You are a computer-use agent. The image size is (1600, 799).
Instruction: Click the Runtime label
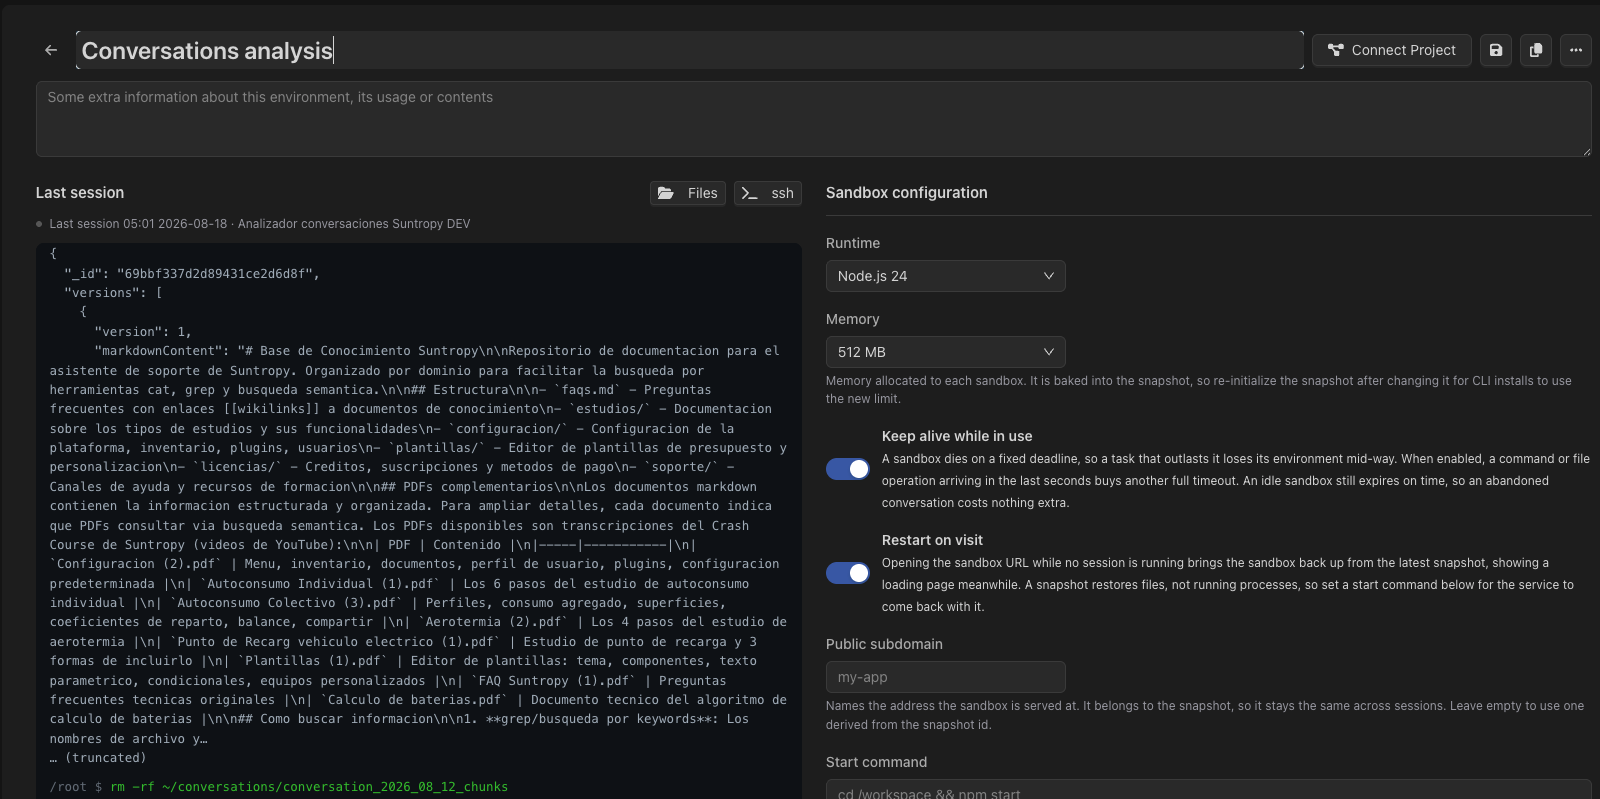853,243
